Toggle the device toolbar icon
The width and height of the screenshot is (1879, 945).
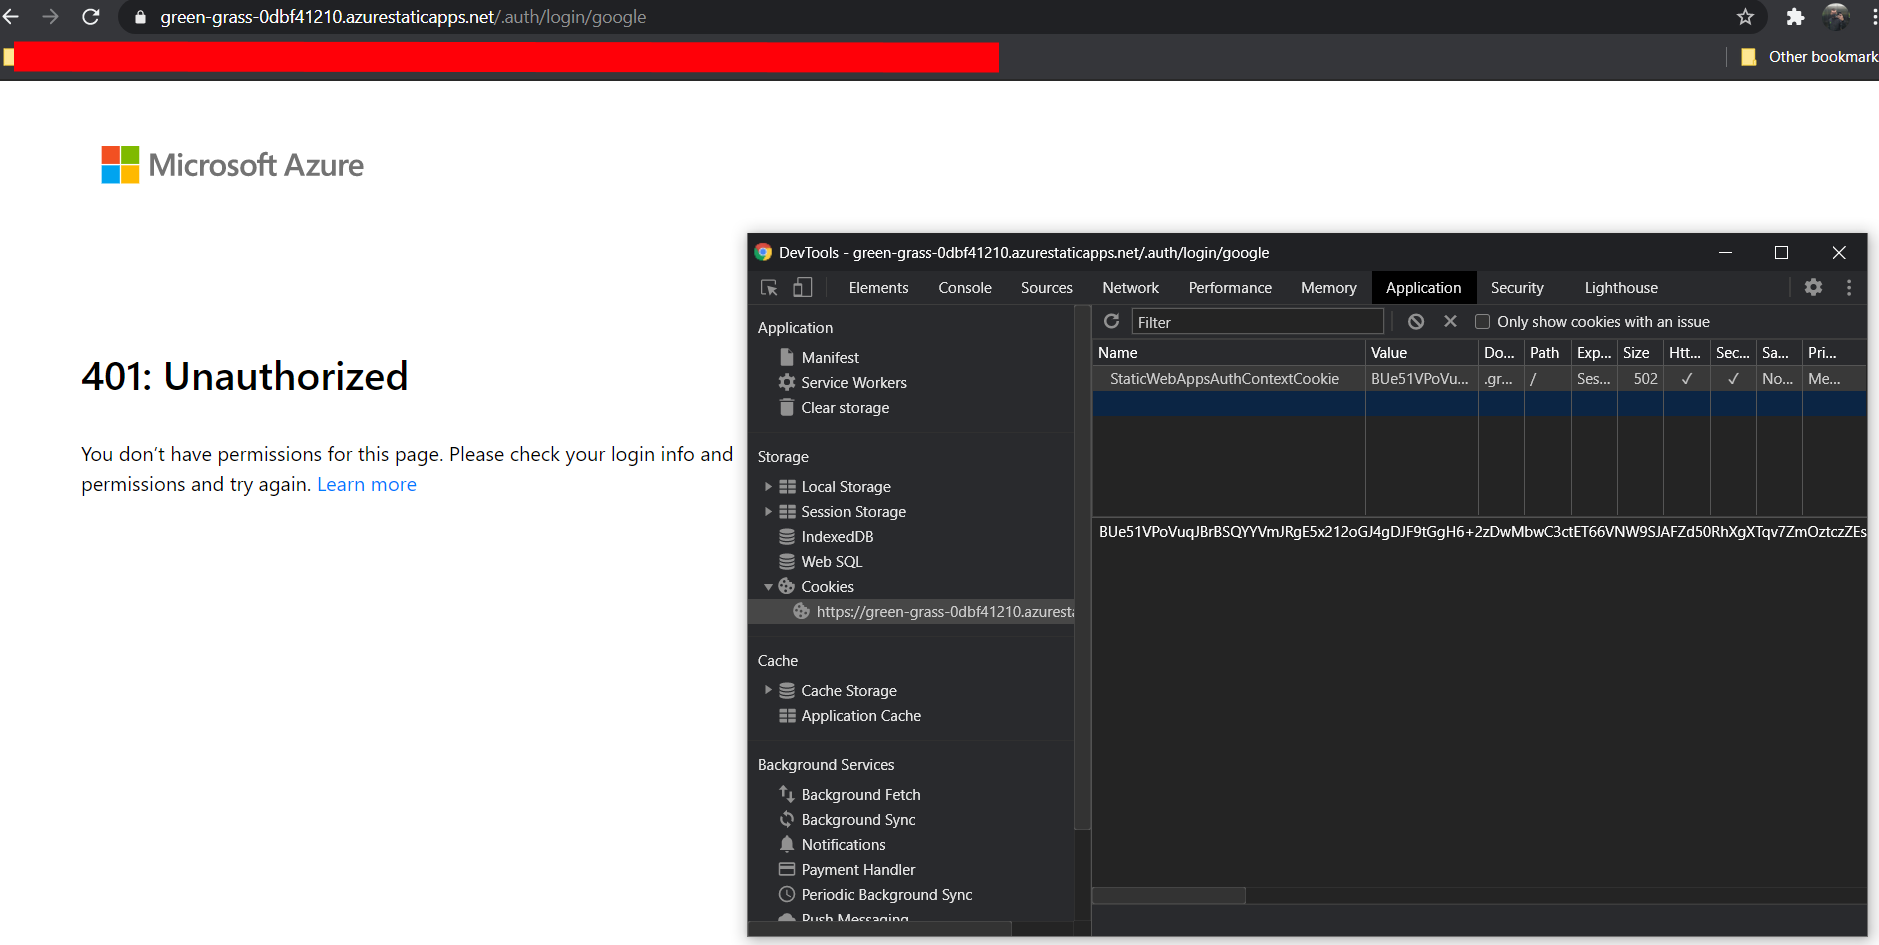802,288
